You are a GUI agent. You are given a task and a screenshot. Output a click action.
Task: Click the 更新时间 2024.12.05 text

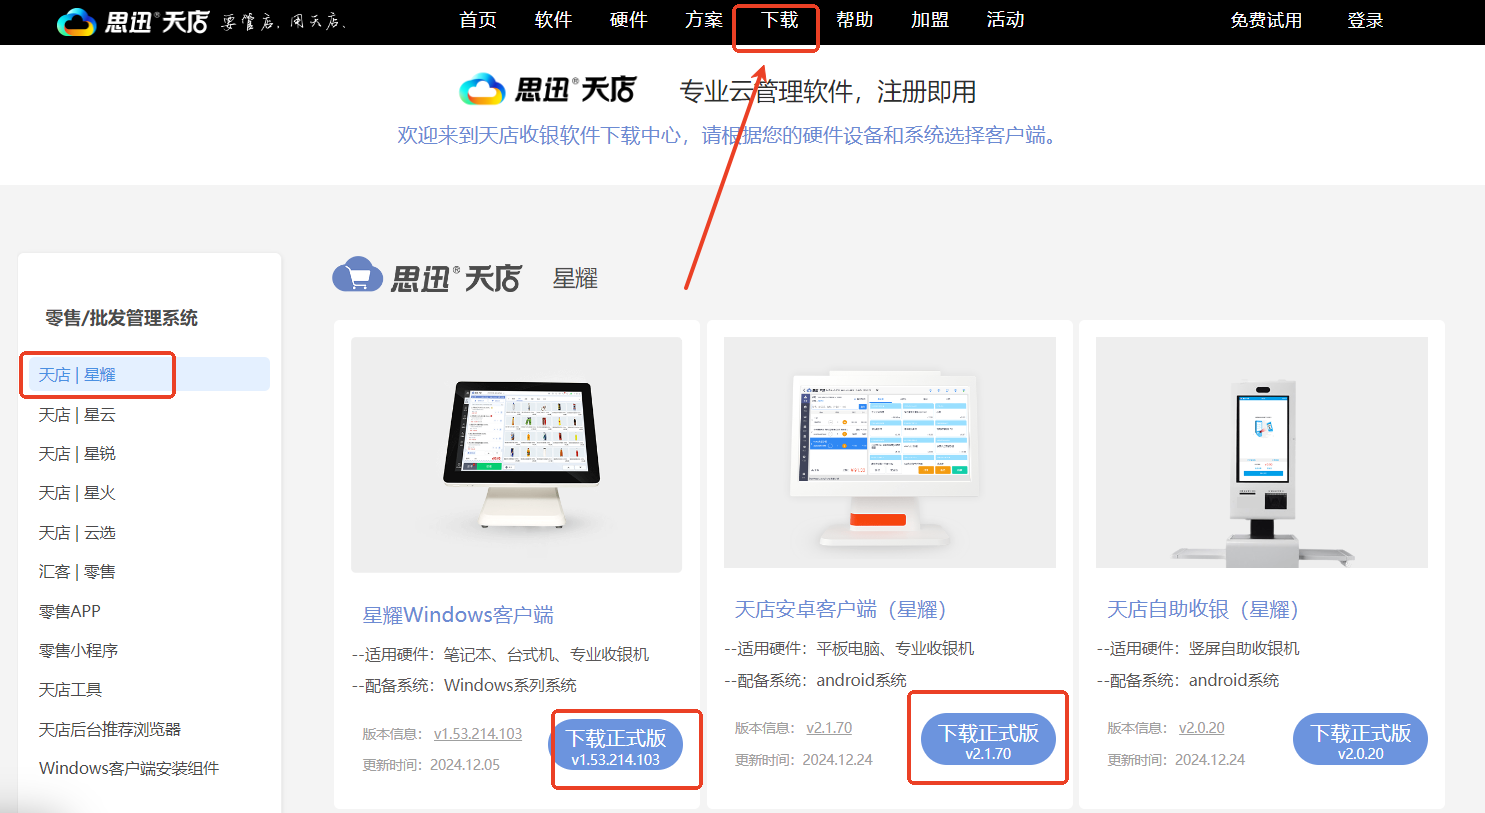(431, 765)
